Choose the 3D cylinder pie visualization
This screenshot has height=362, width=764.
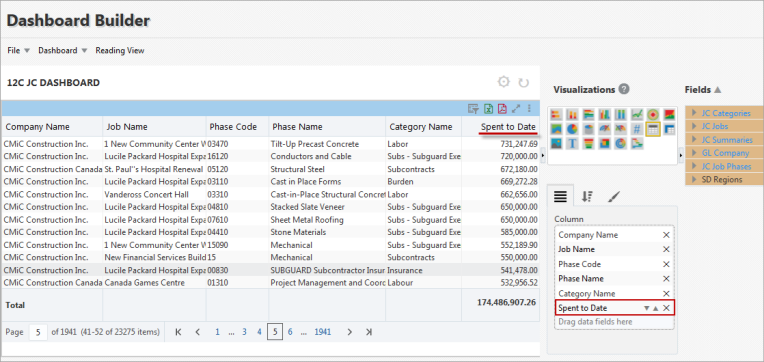[589, 129]
